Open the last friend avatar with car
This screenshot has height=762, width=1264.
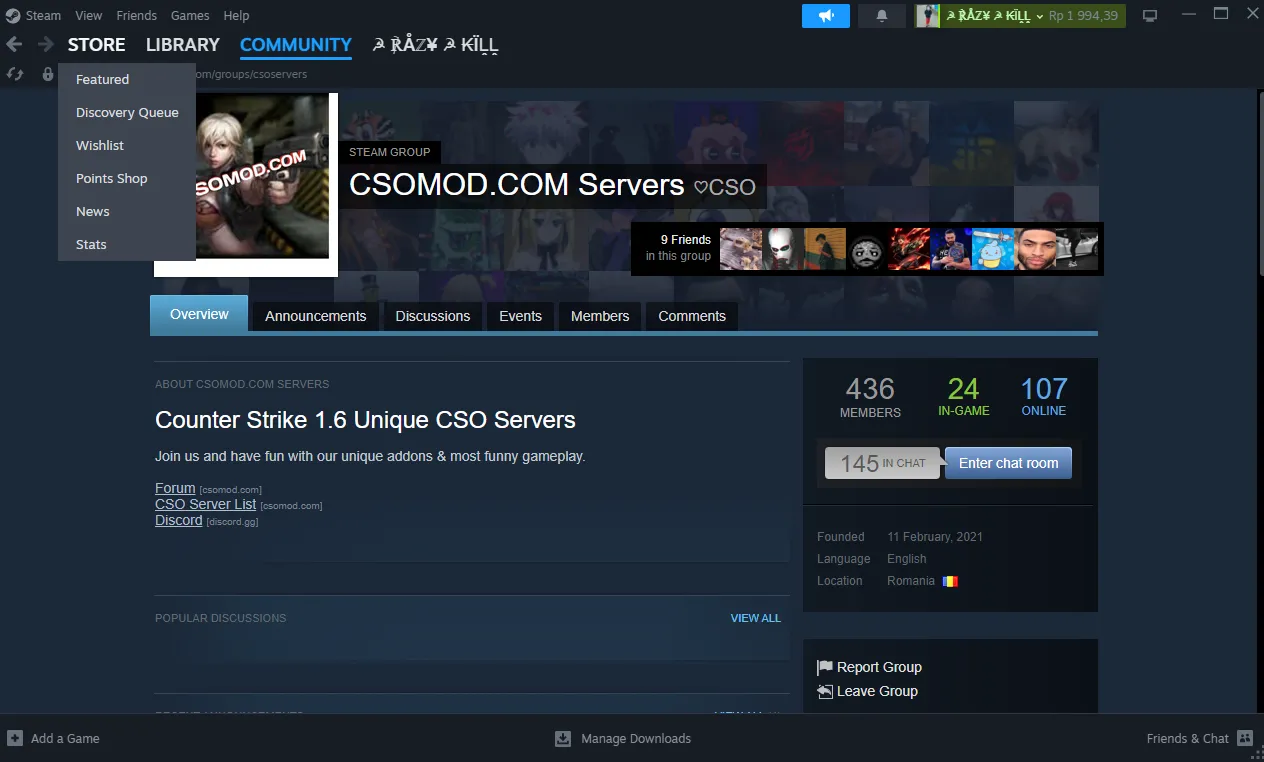click(1077, 249)
